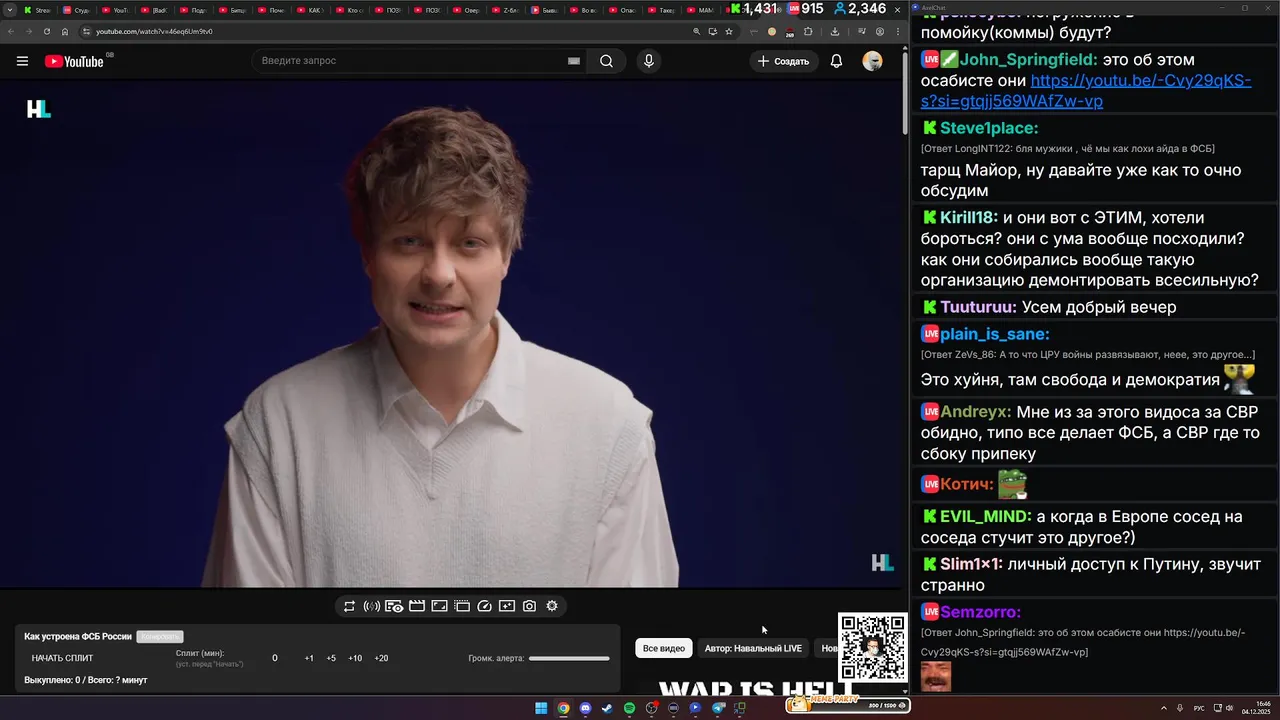Select the Все видео filter chip
The height and width of the screenshot is (720, 1280).
point(664,648)
